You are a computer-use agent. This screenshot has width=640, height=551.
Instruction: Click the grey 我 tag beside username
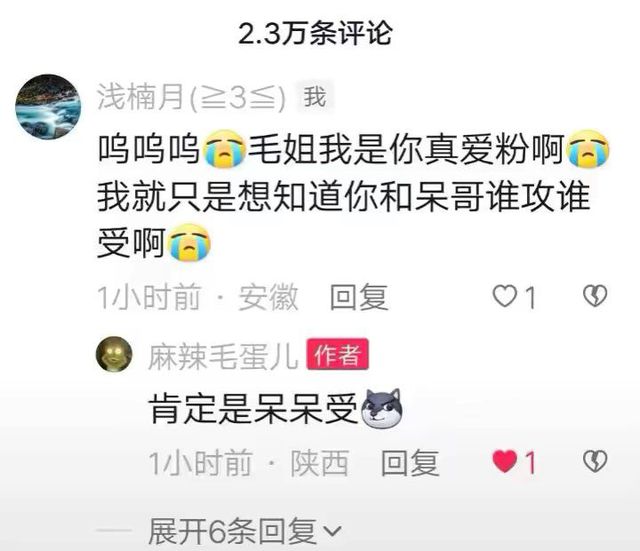(315, 97)
